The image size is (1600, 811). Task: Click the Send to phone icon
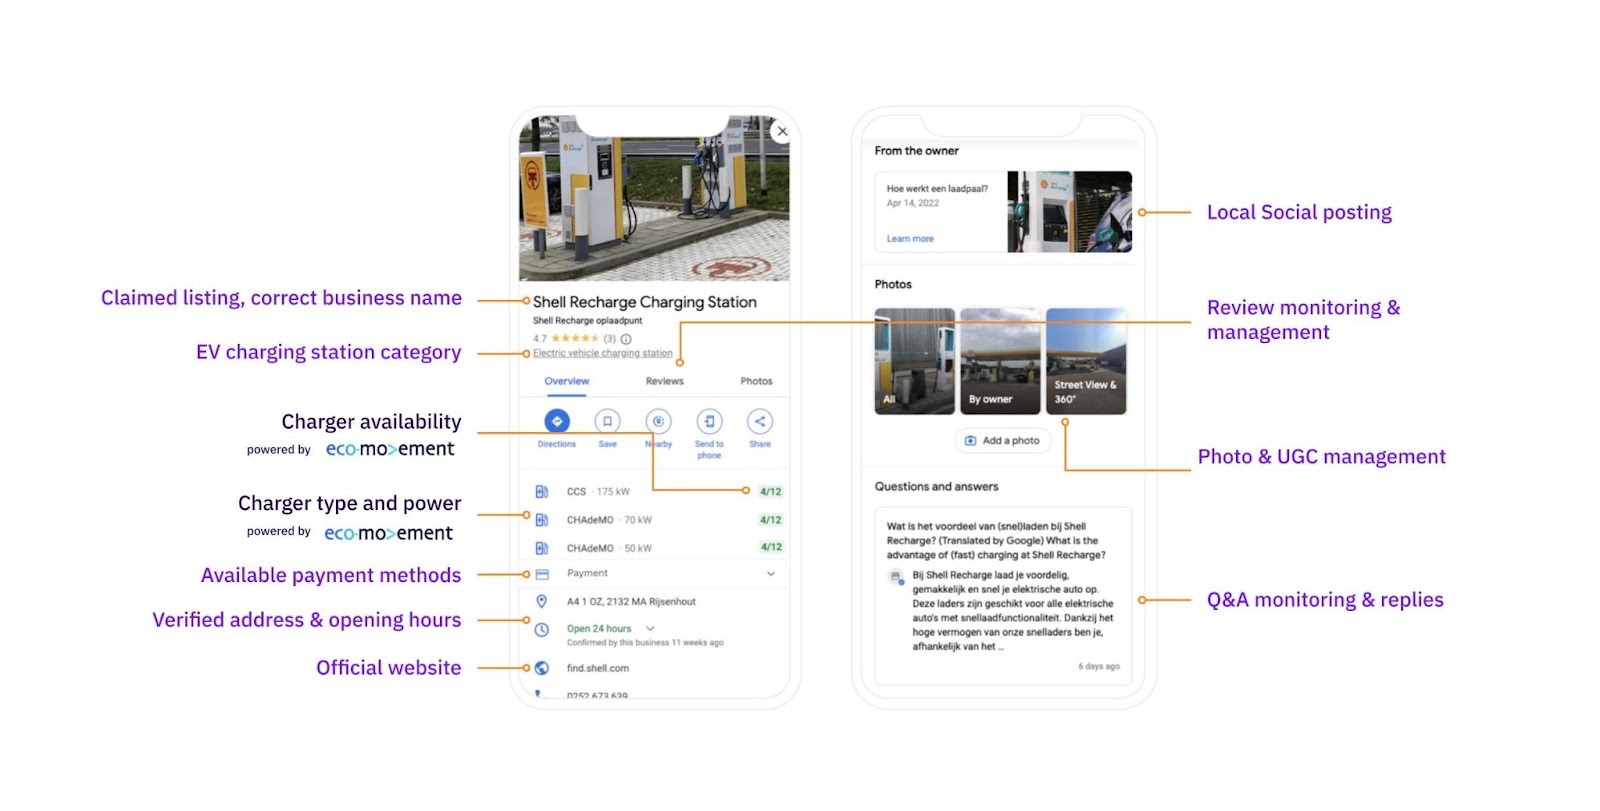(x=709, y=422)
